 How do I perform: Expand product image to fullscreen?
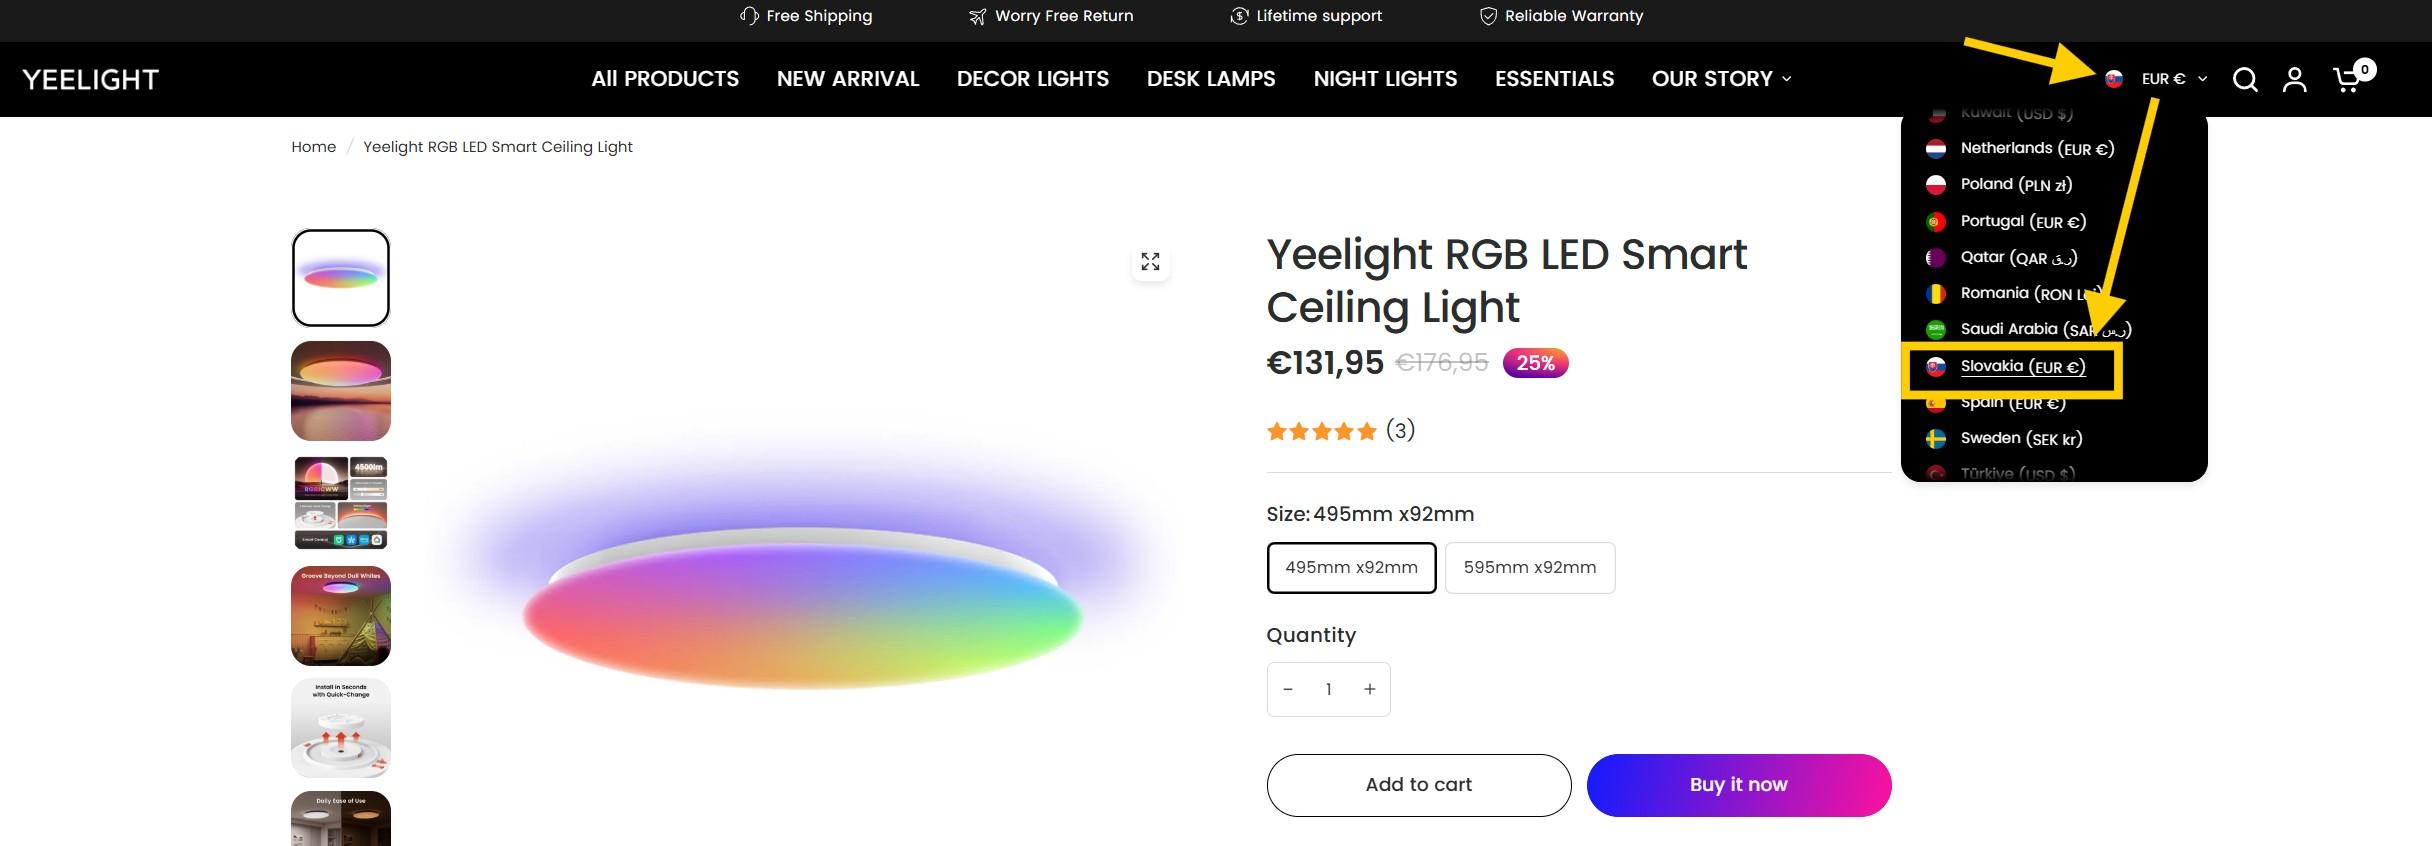pos(1150,262)
